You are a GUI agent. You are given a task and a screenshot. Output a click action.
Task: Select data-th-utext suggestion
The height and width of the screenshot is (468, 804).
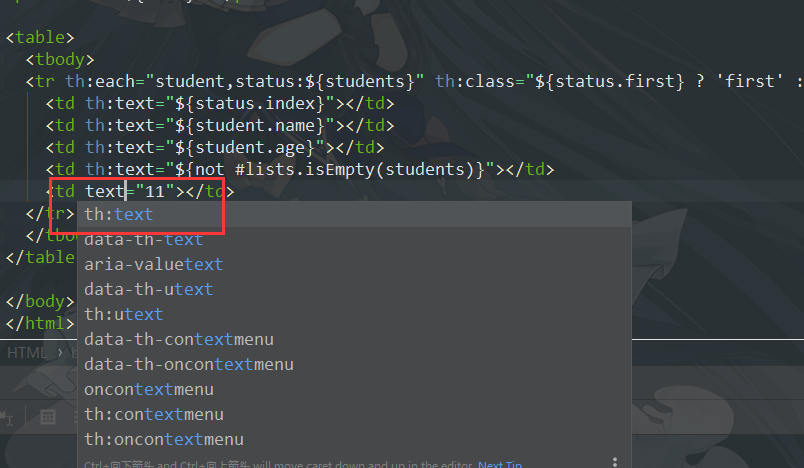354,289
